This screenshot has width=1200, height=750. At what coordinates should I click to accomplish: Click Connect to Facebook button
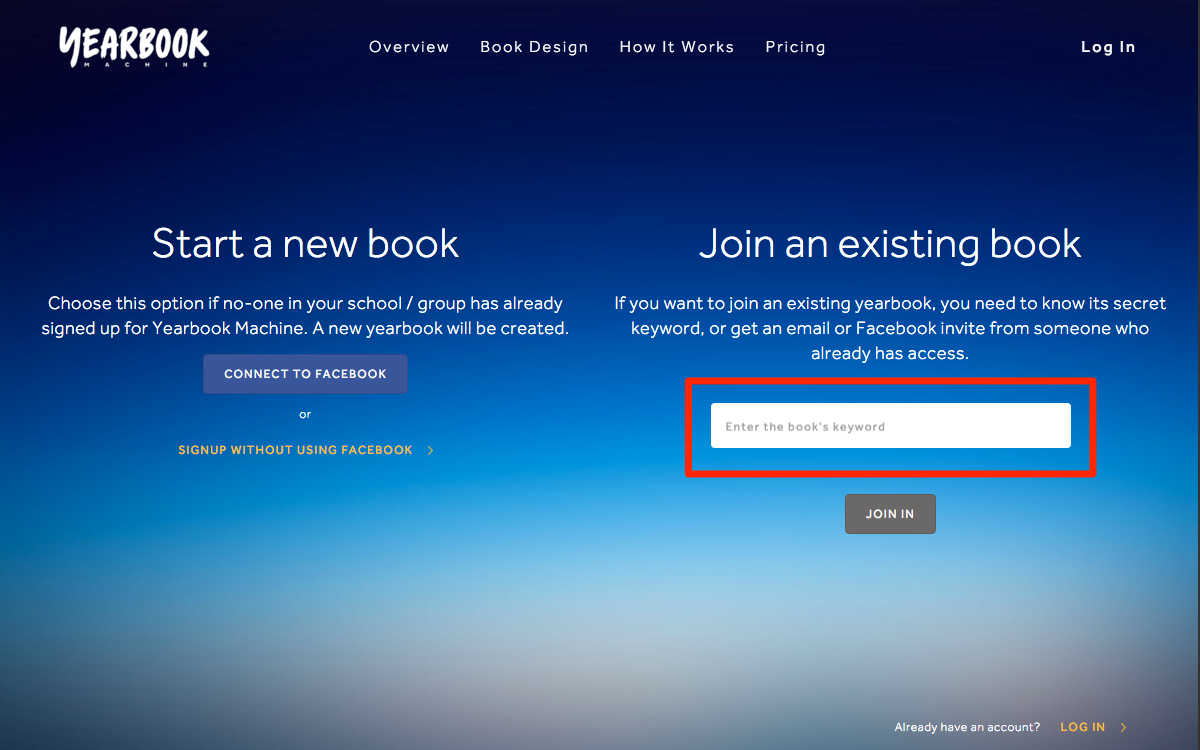[305, 374]
